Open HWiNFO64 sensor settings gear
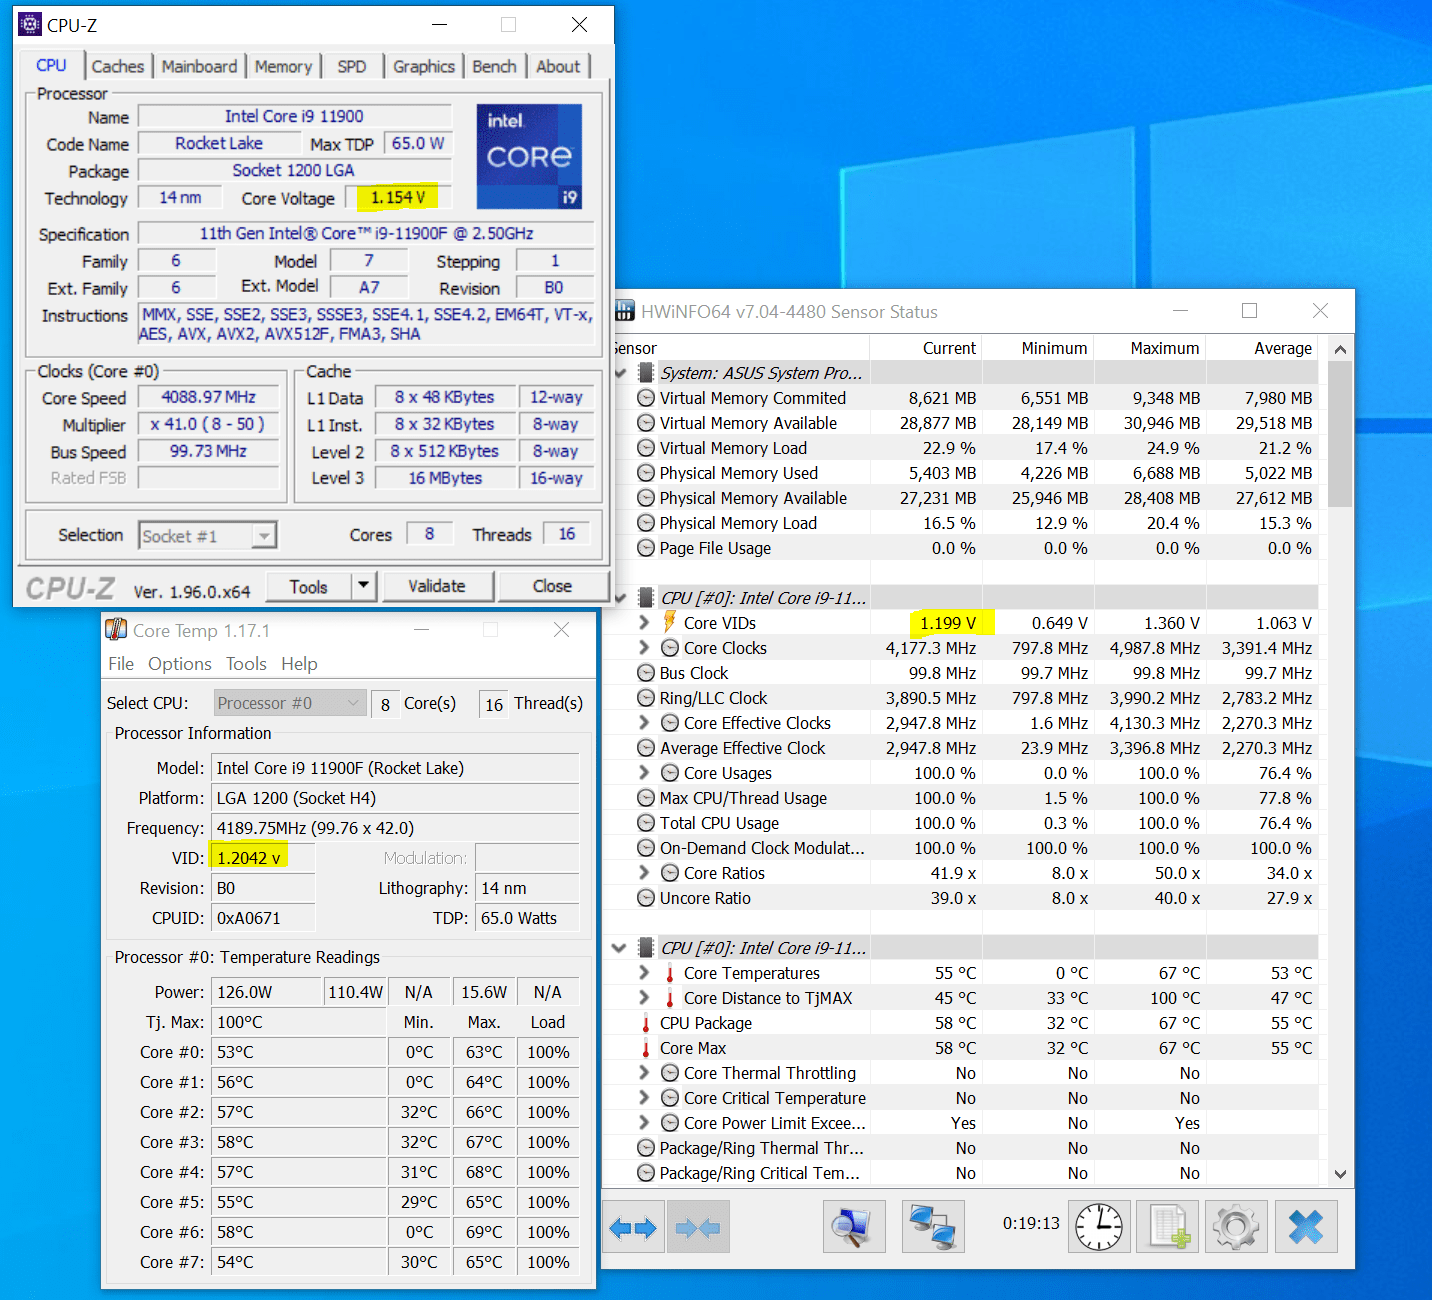Viewport: 1432px width, 1300px height. pos(1236,1227)
